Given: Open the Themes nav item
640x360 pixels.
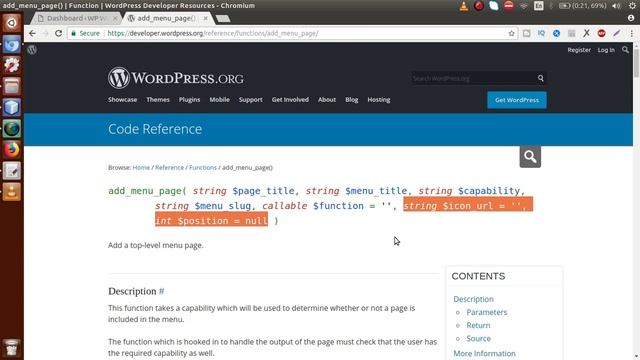Looking at the screenshot, I should coord(158,100).
